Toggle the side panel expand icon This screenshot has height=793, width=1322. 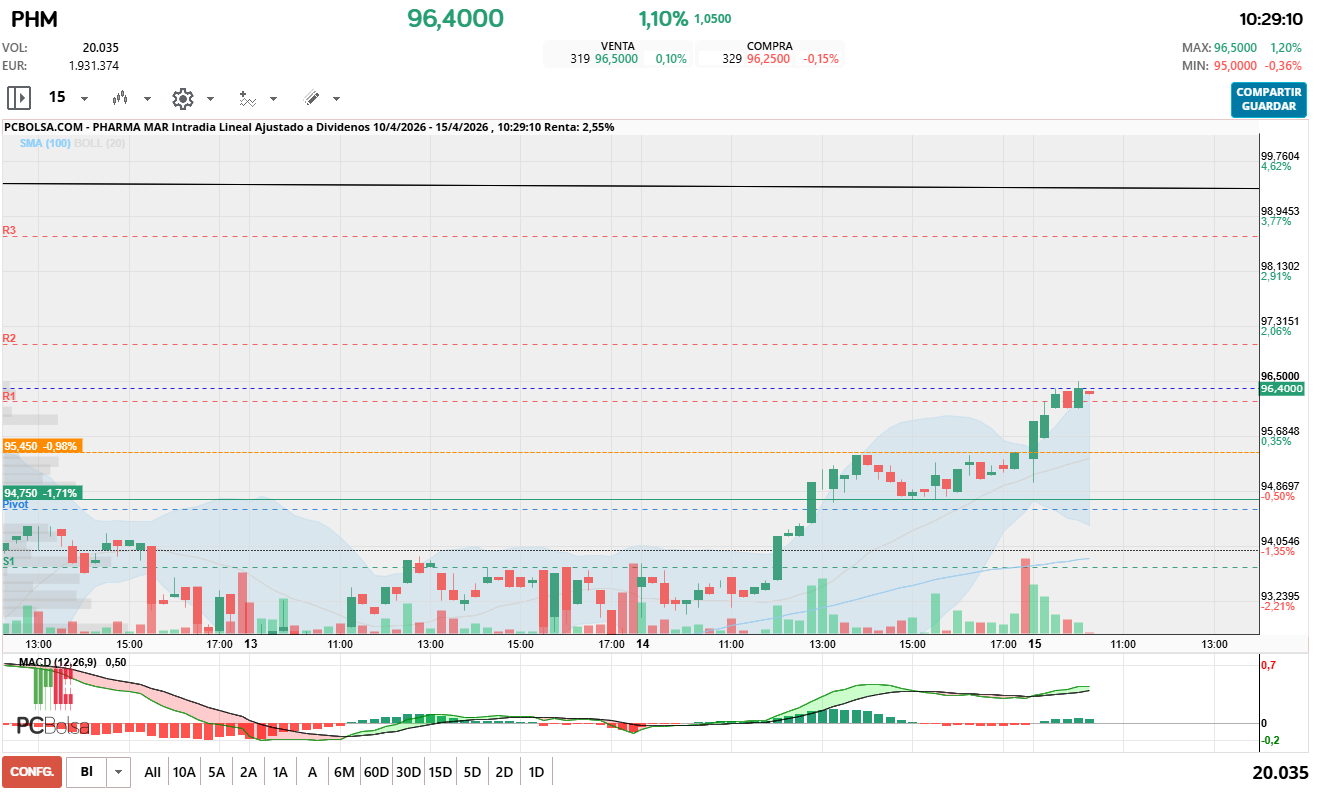click(x=19, y=98)
